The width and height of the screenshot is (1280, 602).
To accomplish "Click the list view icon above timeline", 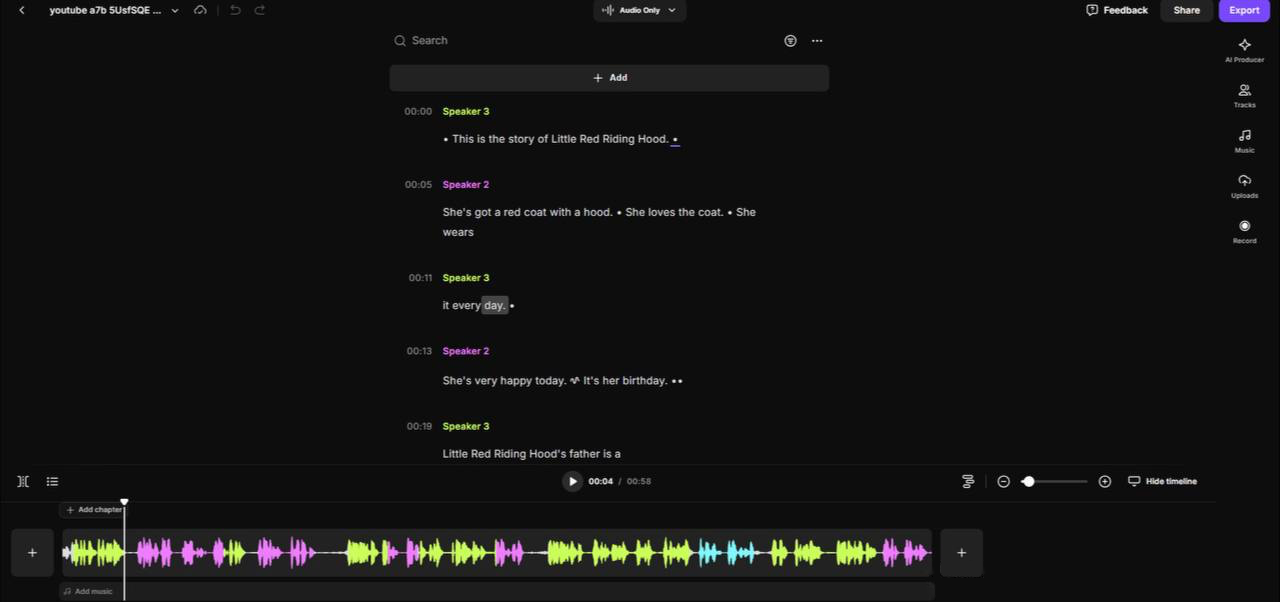I will (x=52, y=482).
